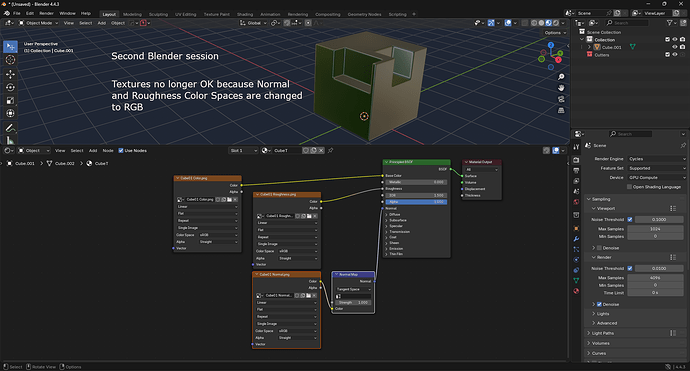
Task: Open Light Paths presets list icon
Action: point(673,333)
